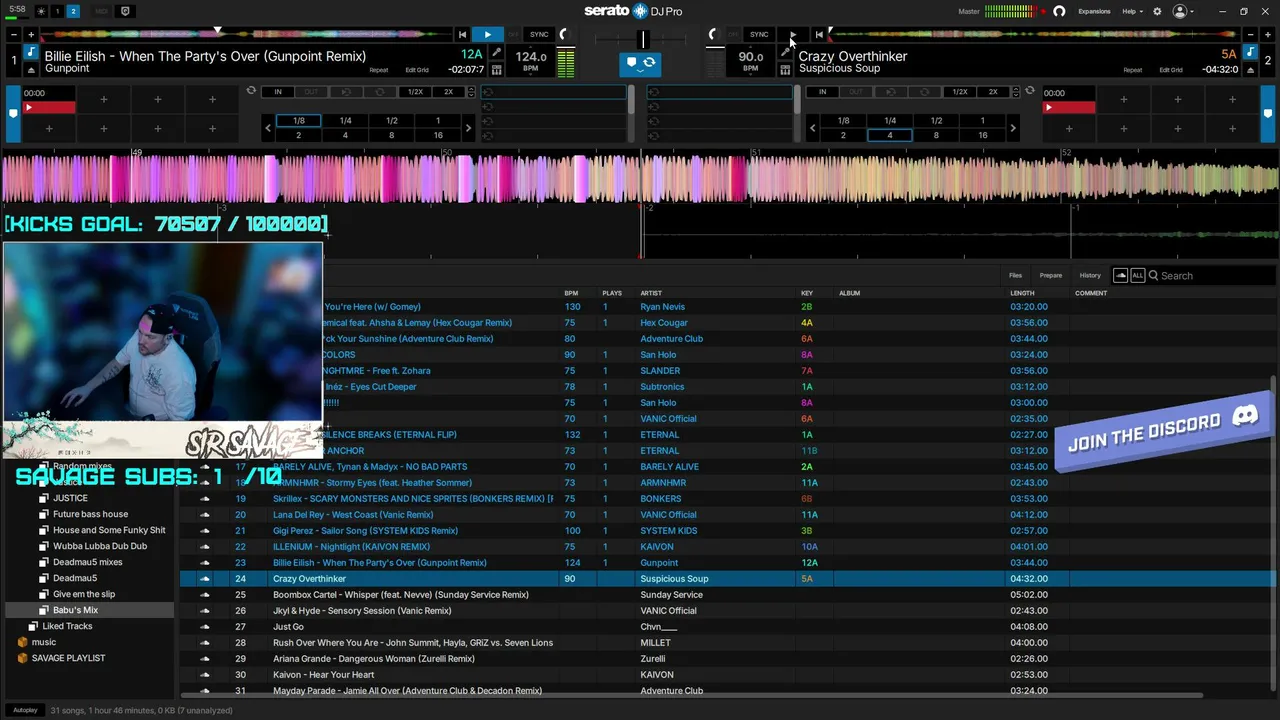Open the display brightness icon in top bar
Viewport: 1280px width, 720px height.
[x=41, y=11]
